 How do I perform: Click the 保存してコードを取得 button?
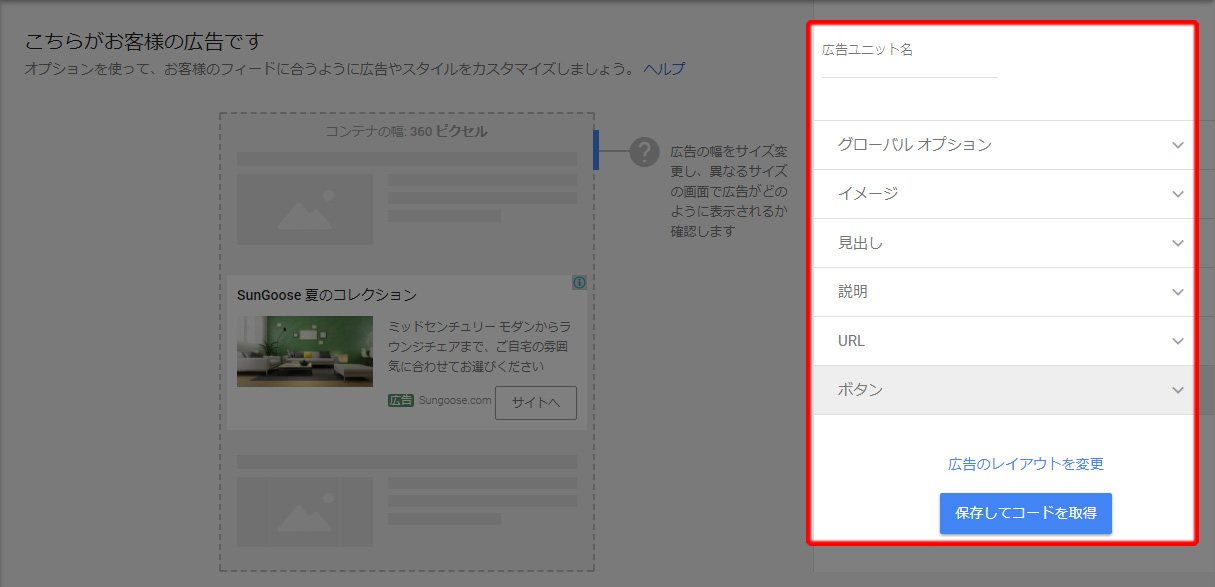[1026, 513]
